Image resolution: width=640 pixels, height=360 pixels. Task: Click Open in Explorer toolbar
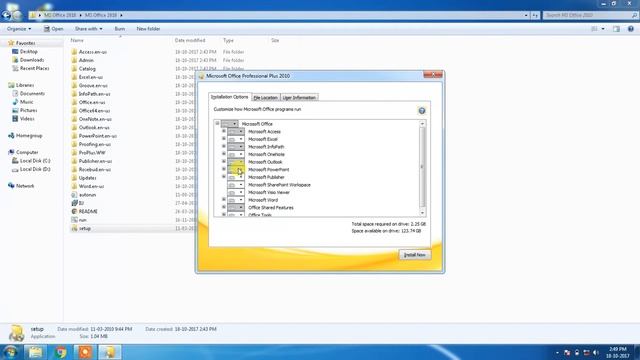coord(53,29)
